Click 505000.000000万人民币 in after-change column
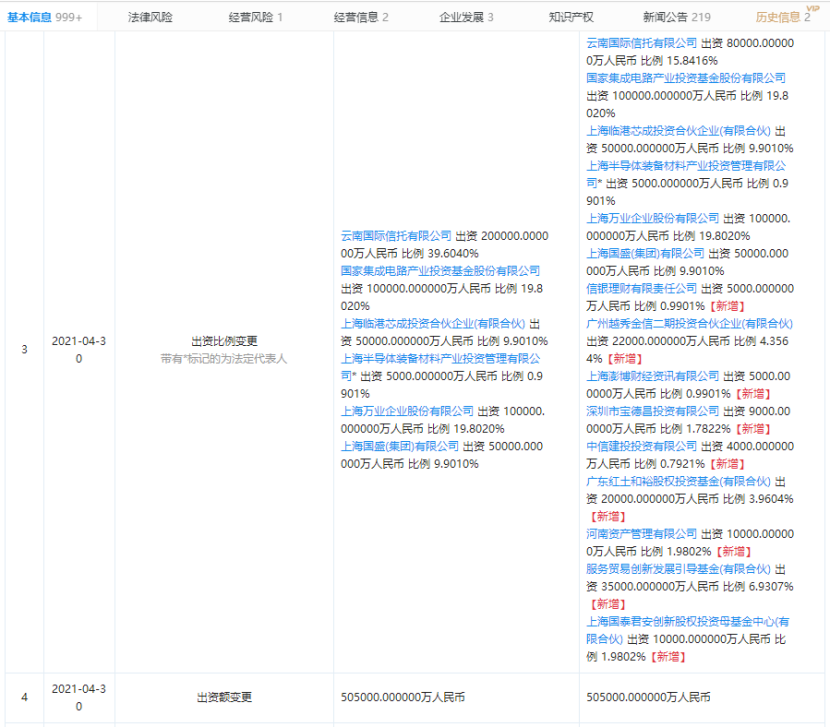This screenshot has height=728, width=830. tap(648, 697)
